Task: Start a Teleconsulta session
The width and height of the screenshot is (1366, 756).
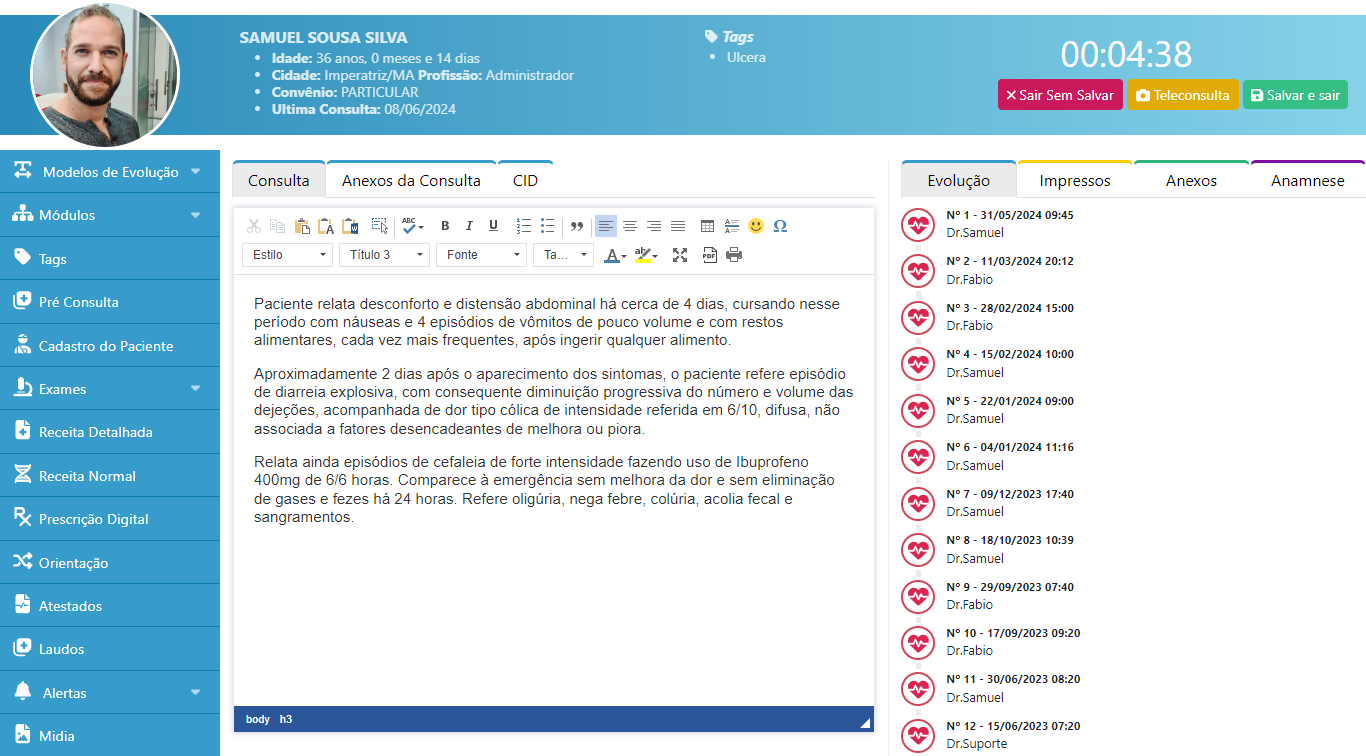Action: pyautogui.click(x=1183, y=95)
